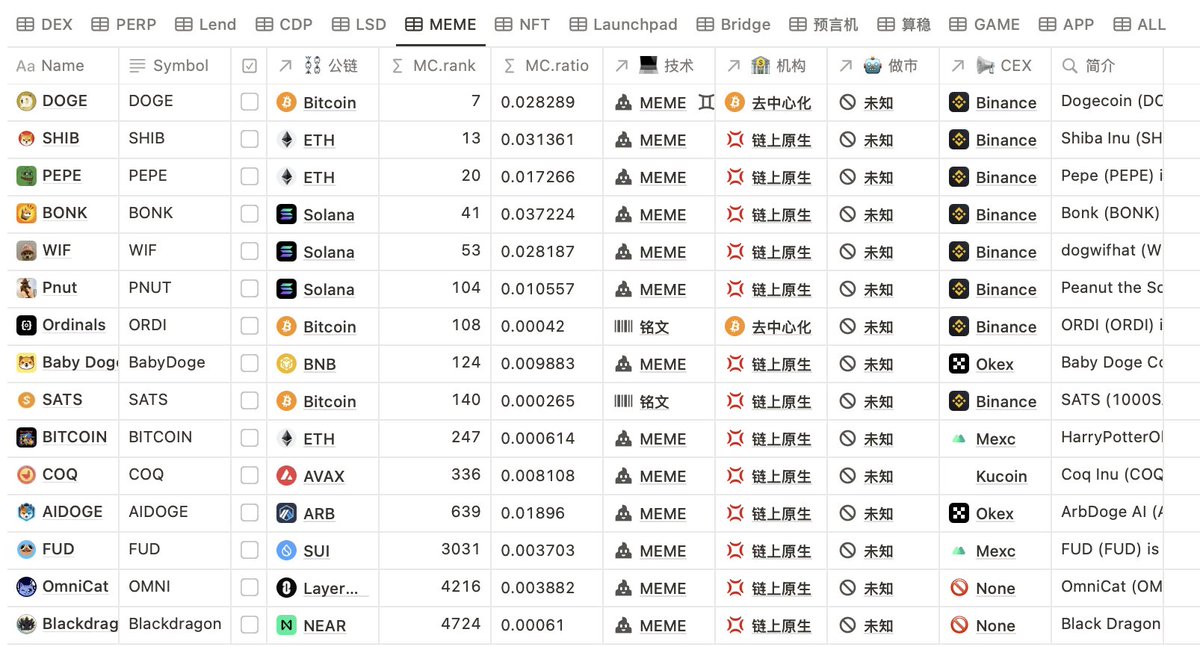Click NEAR chain icon in Blackdragon row
The width and height of the screenshot is (1200, 647).
286,625
